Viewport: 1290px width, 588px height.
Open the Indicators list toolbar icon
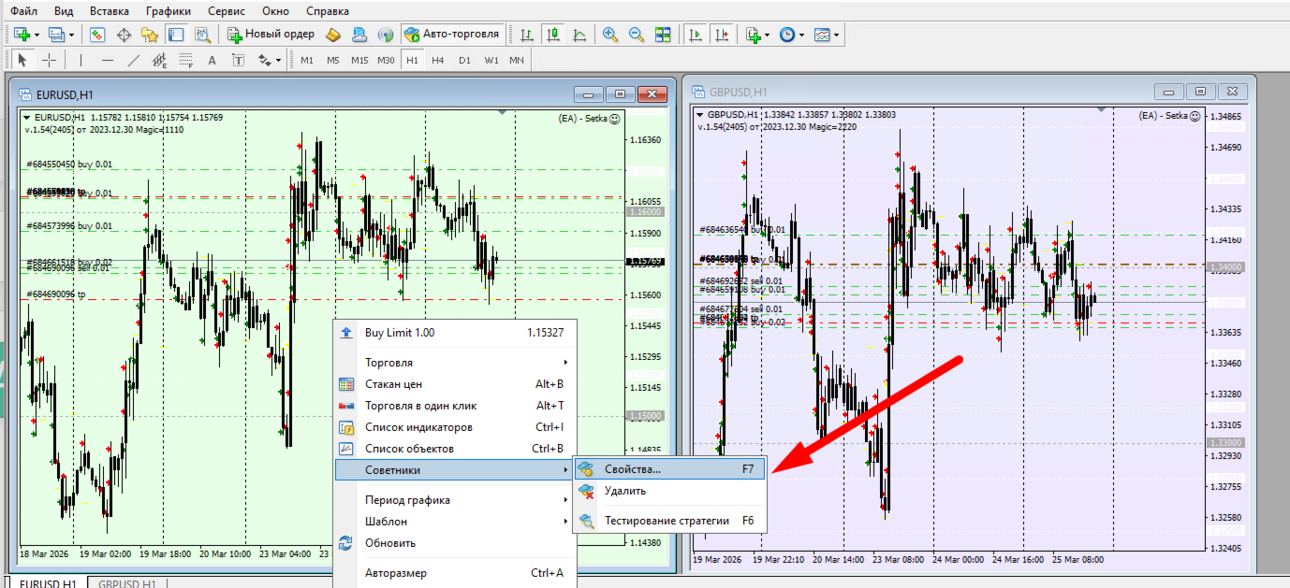coord(753,34)
